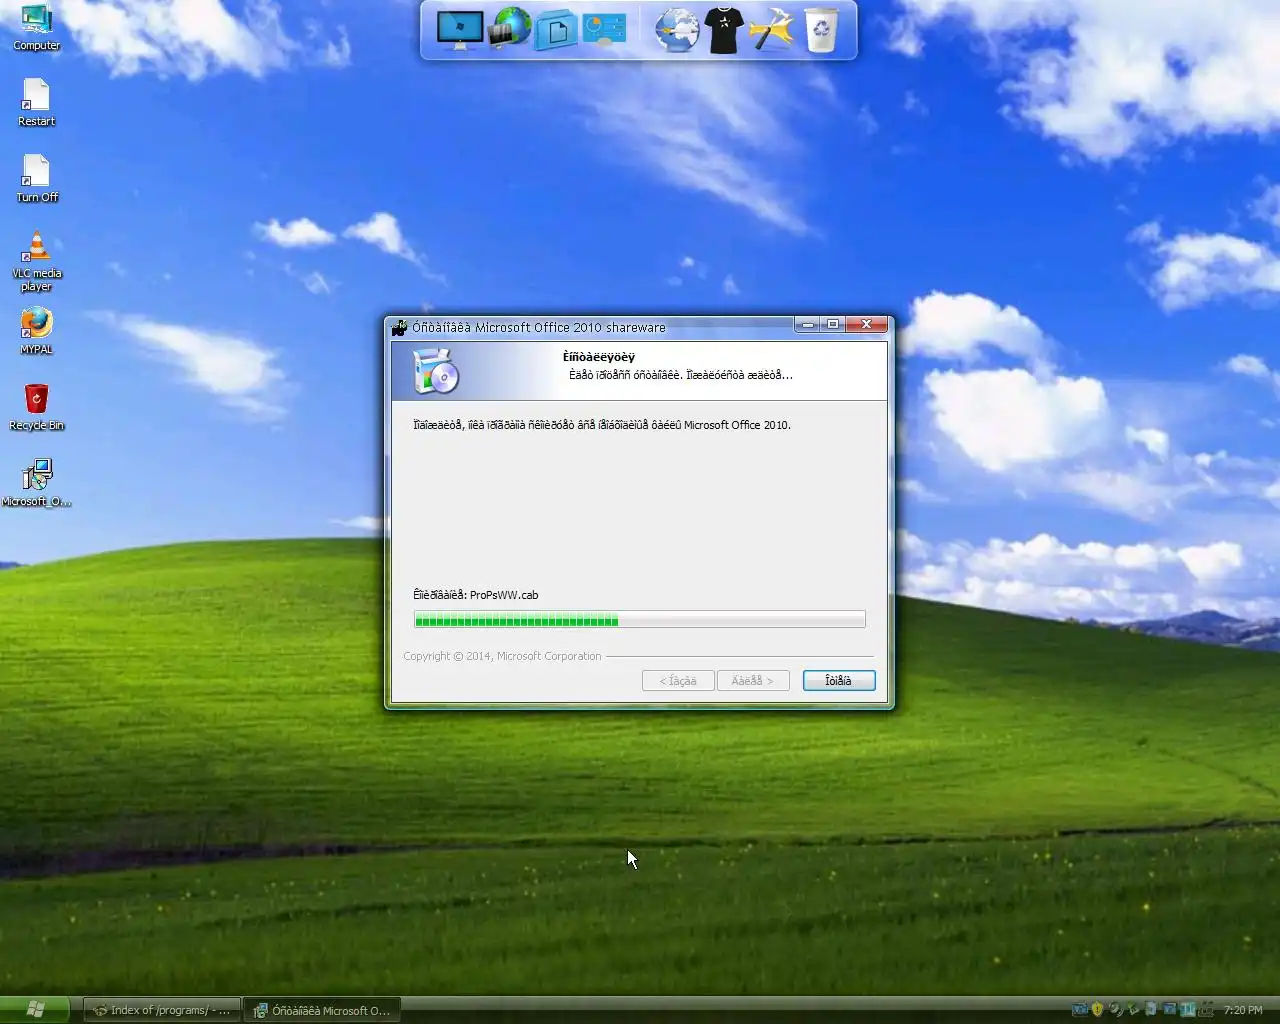Open the MYPAL browser shortcut
Screen dimensions: 1280x1024
pyautogui.click(x=36, y=331)
